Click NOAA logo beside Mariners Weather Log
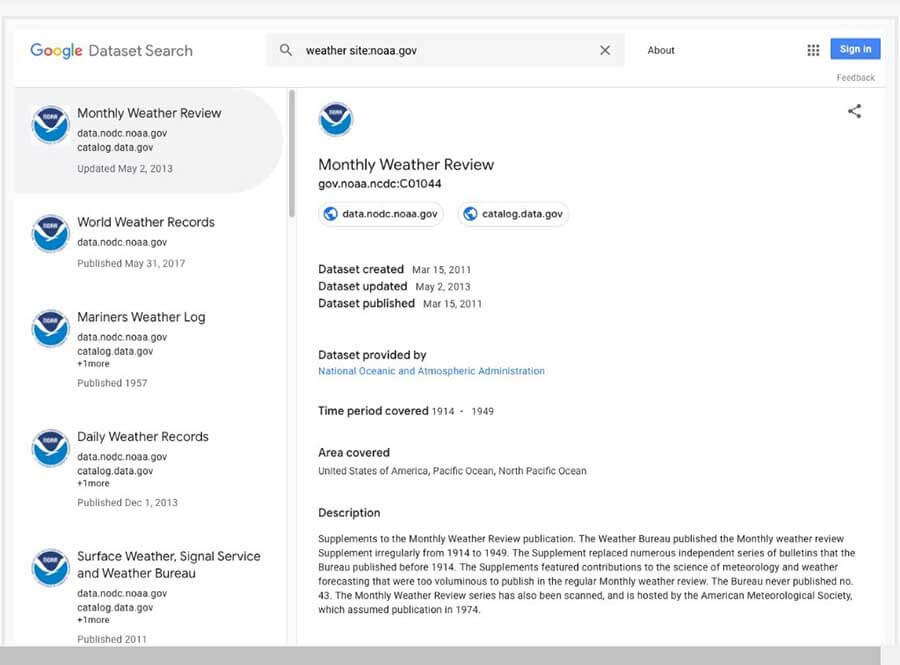The height and width of the screenshot is (665, 900). pos(51,328)
